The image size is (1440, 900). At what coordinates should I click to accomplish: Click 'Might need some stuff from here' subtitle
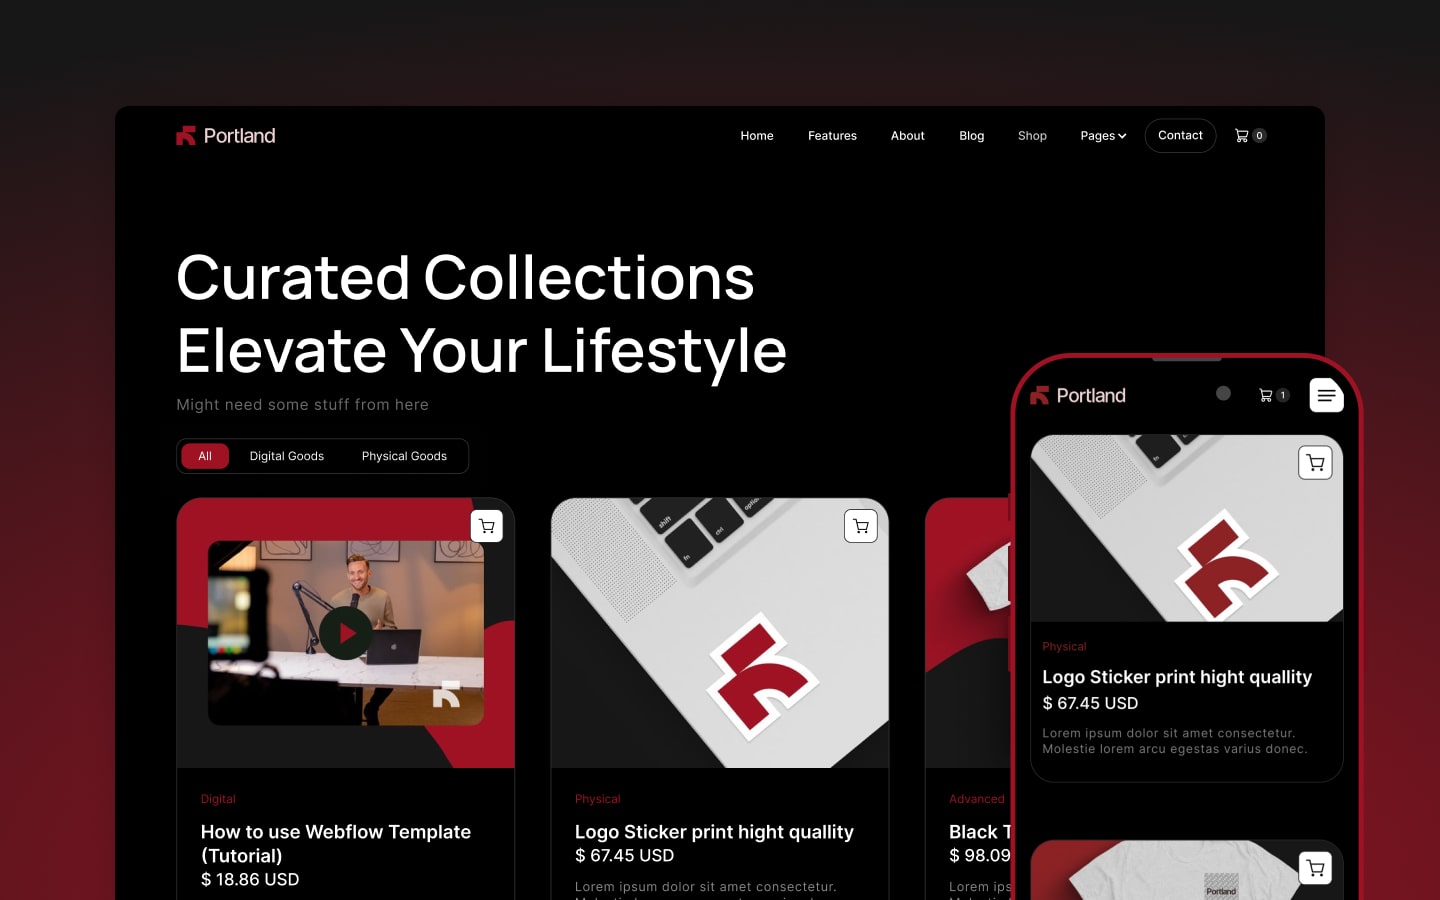[302, 405]
